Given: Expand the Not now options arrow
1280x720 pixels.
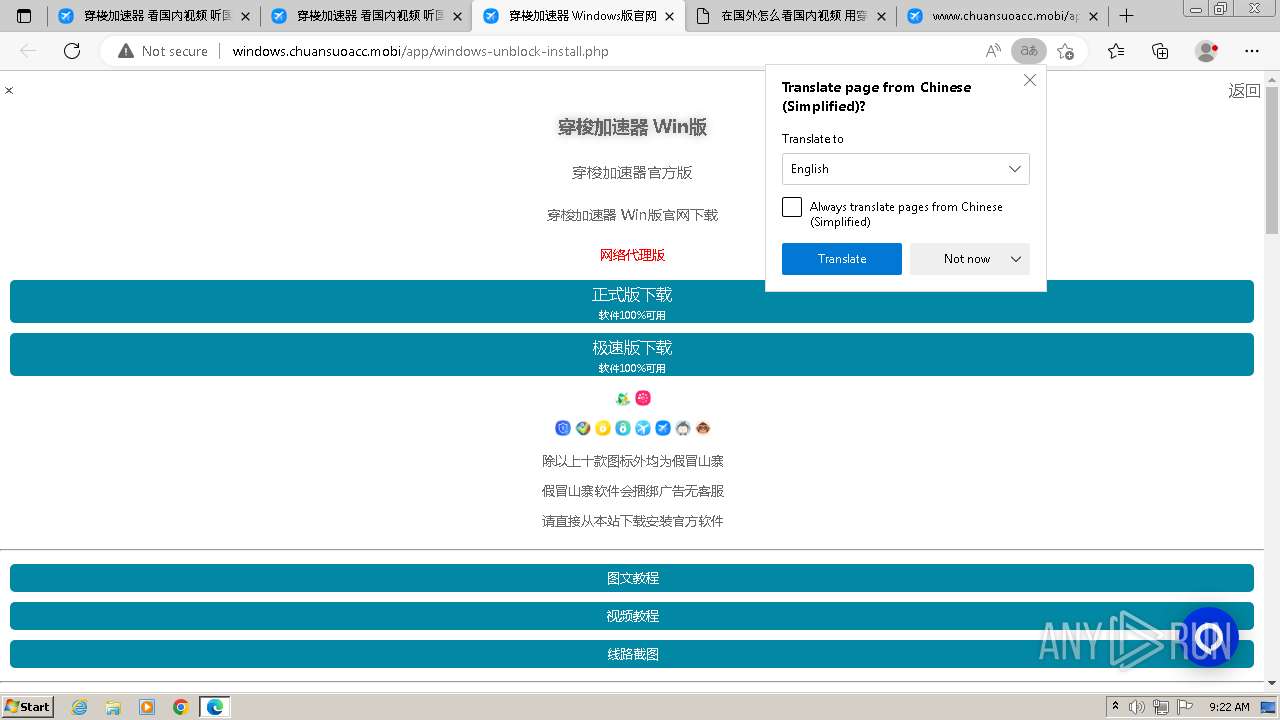Looking at the screenshot, I should point(1016,259).
